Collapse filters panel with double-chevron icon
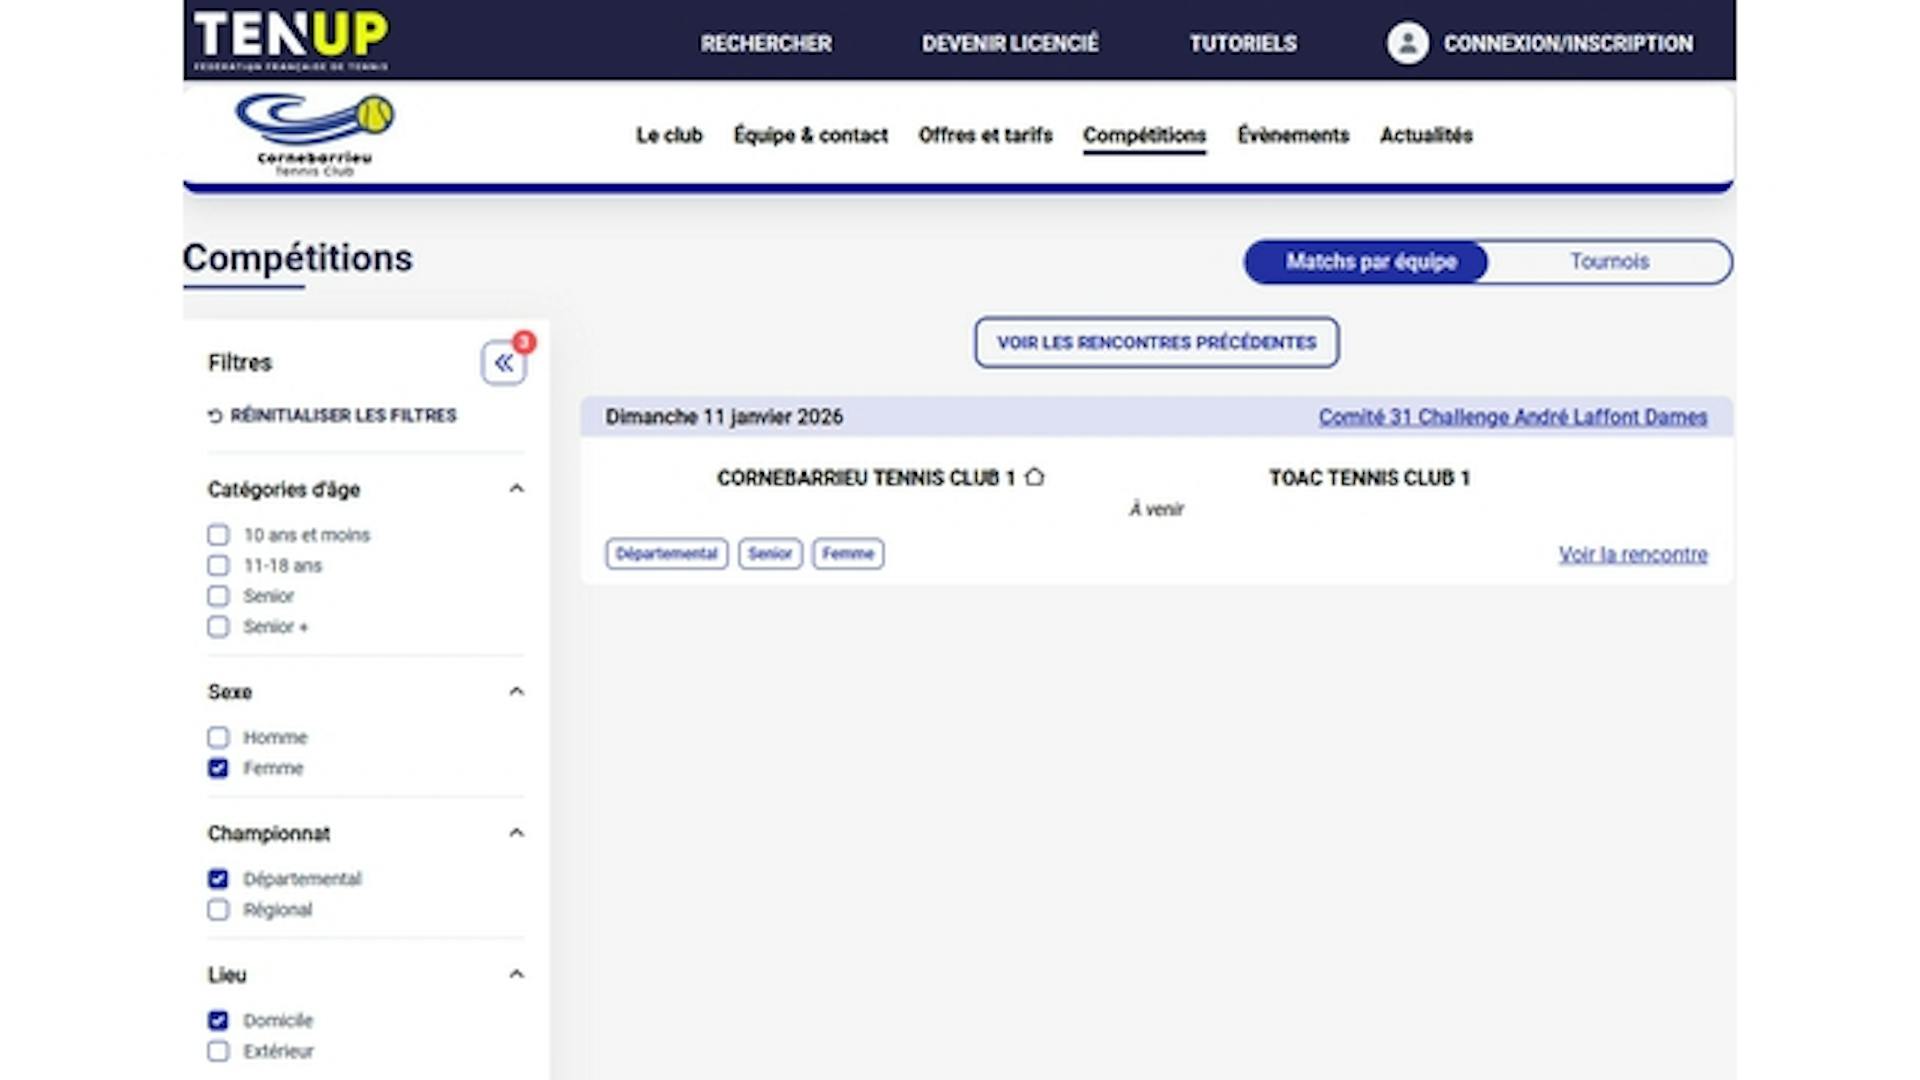This screenshot has height=1080, width=1920. 503,363
